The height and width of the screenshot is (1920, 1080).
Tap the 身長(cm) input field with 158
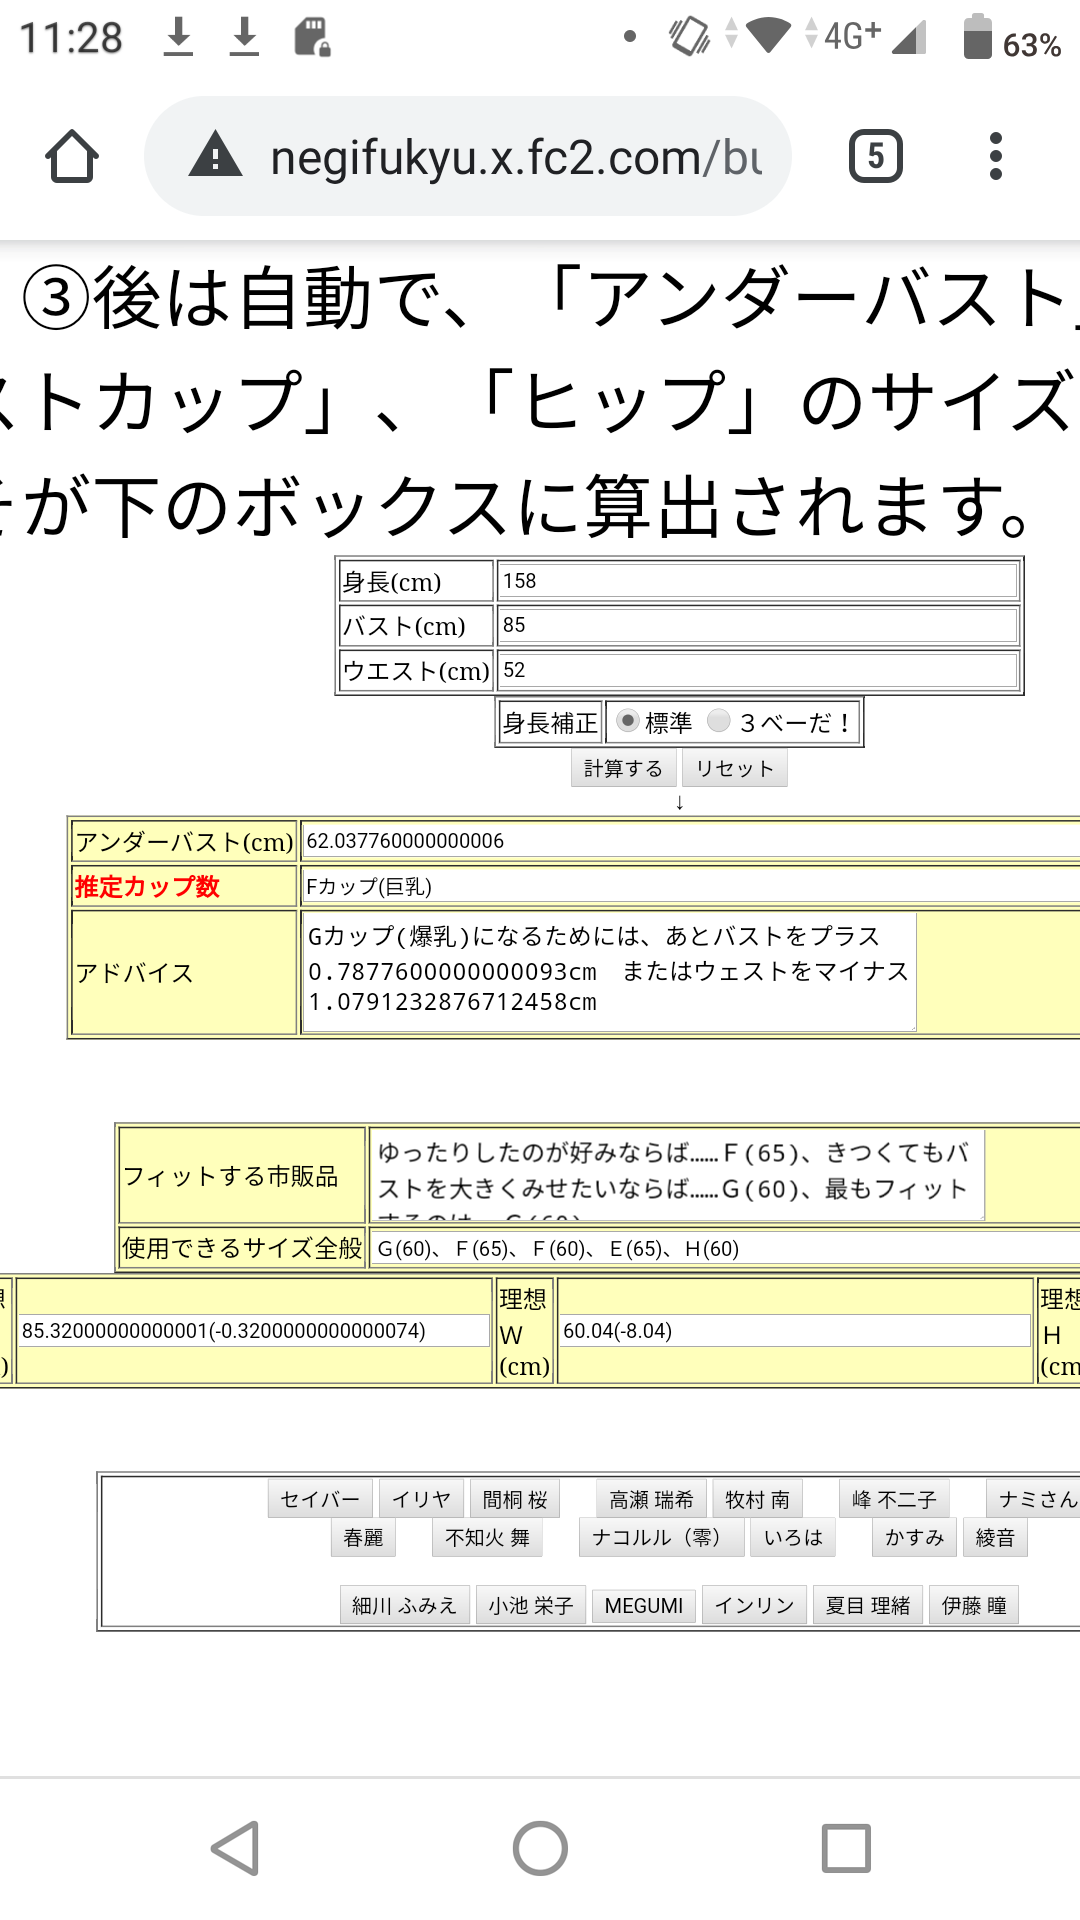(x=757, y=581)
